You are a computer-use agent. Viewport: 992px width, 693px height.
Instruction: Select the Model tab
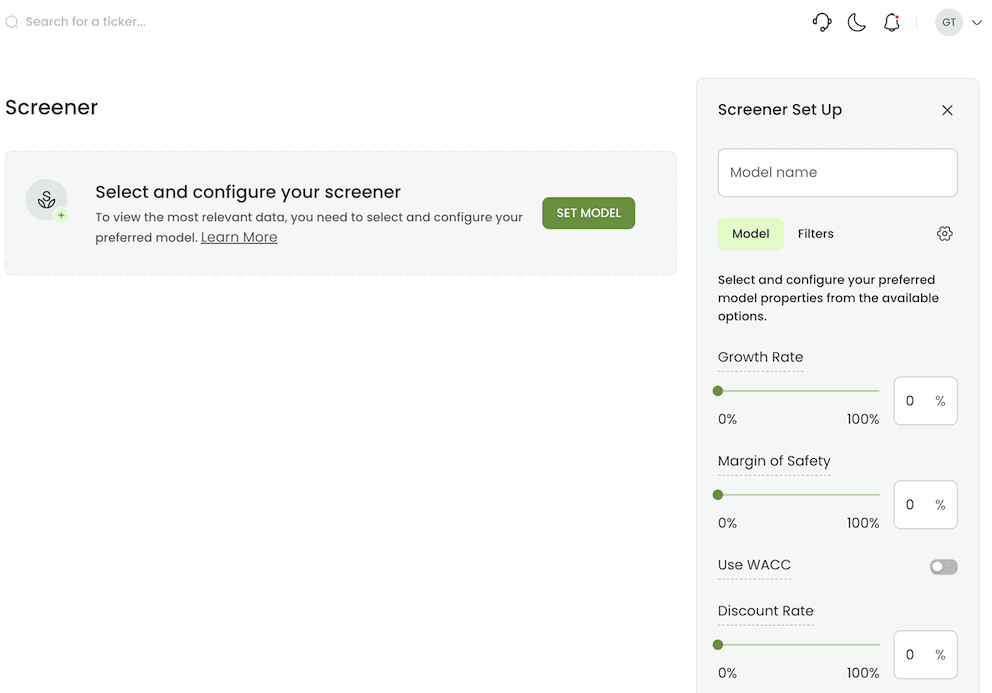pos(750,233)
